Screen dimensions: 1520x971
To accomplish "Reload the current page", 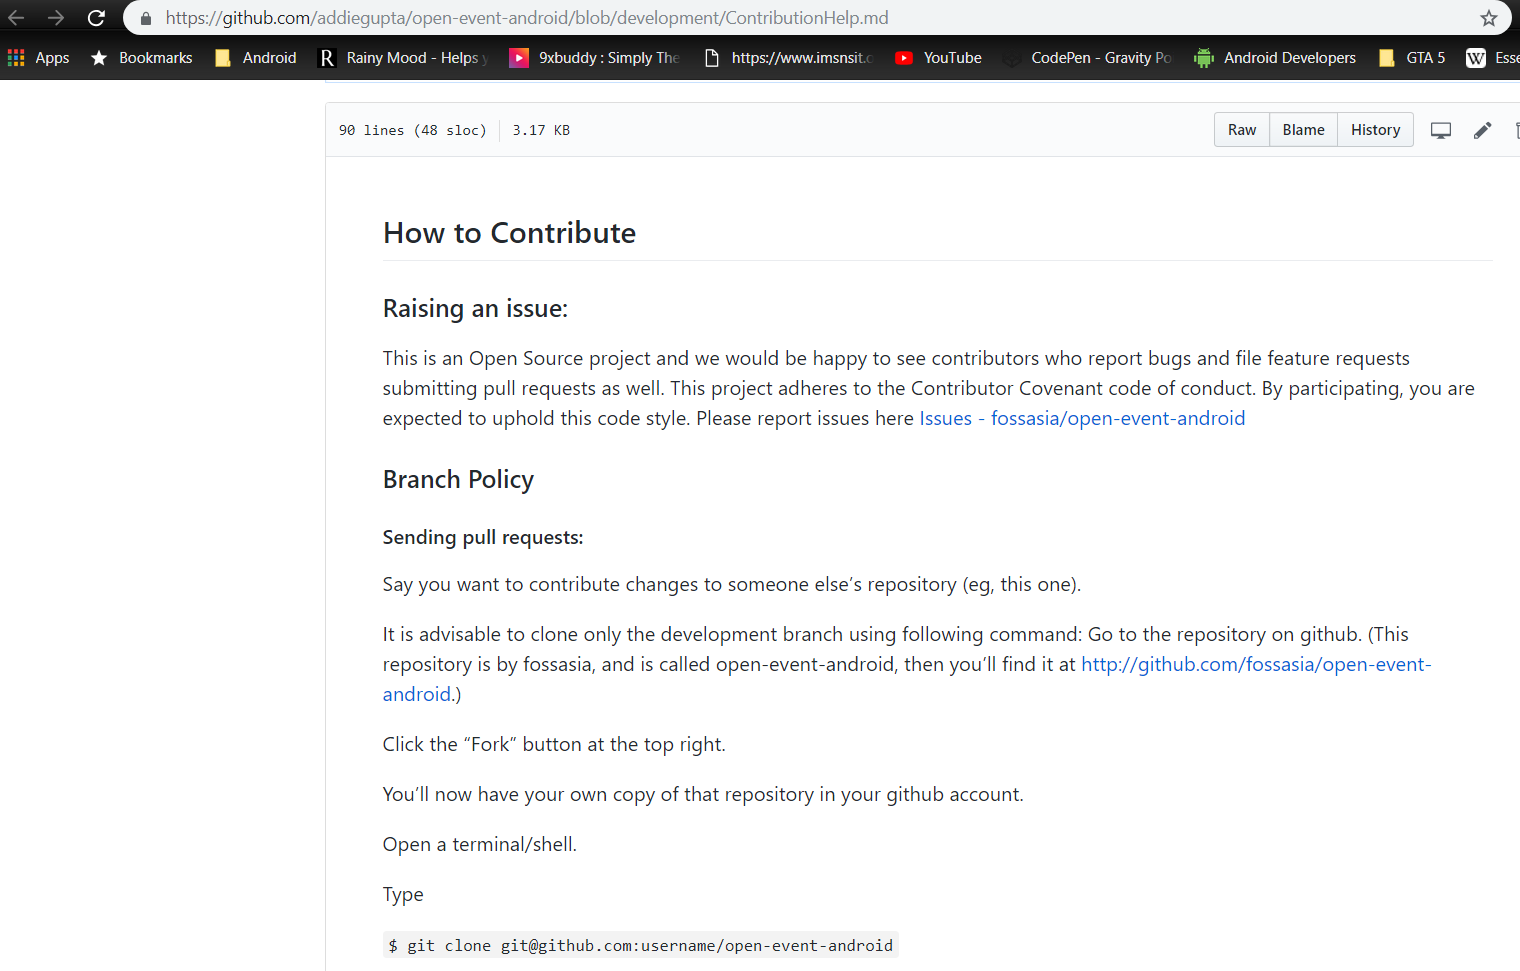I will [96, 18].
